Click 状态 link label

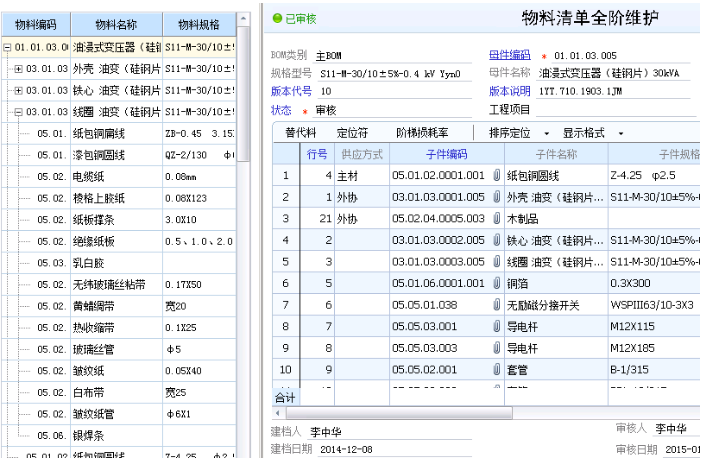(x=281, y=110)
